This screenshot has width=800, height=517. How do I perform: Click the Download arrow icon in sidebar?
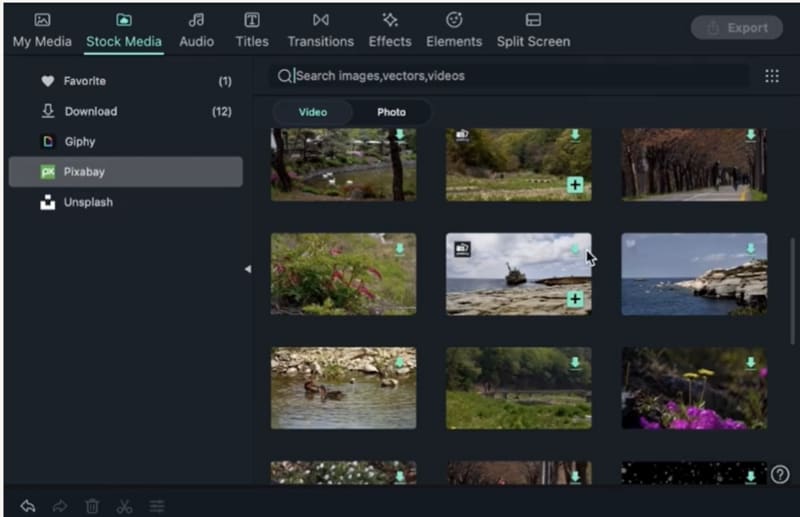pos(48,111)
